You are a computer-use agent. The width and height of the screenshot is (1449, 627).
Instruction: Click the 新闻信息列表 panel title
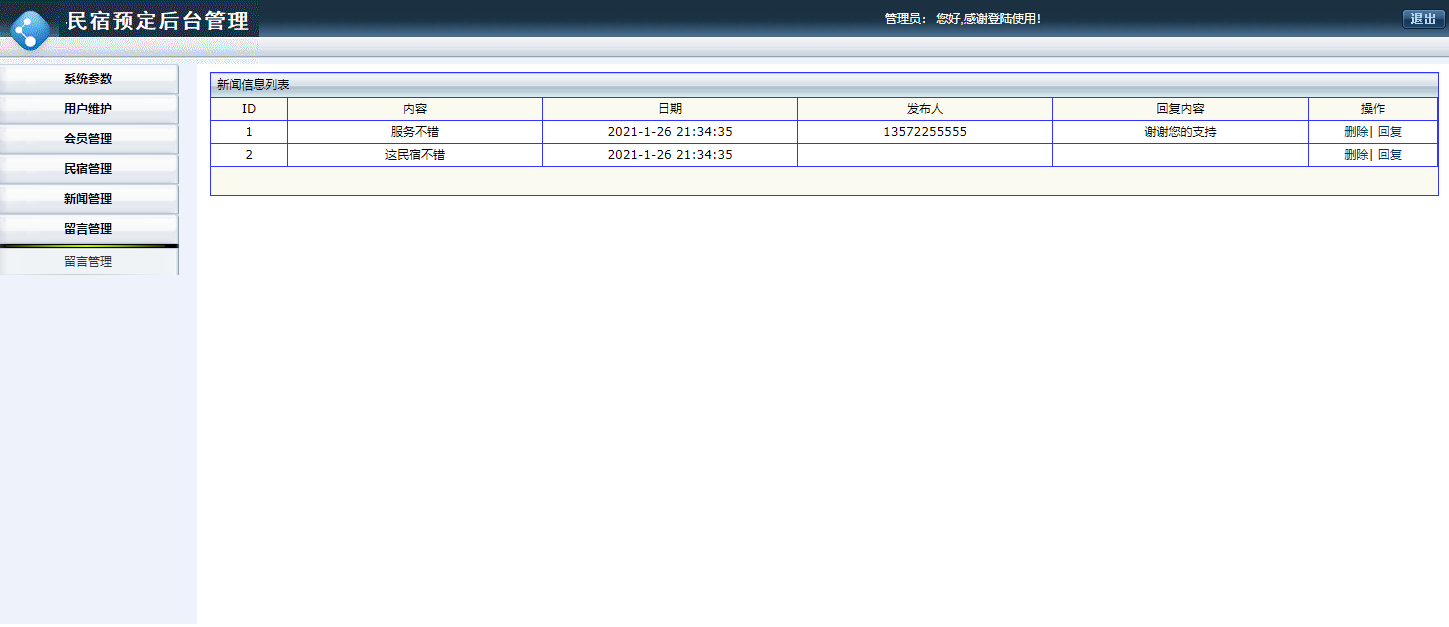click(x=253, y=85)
